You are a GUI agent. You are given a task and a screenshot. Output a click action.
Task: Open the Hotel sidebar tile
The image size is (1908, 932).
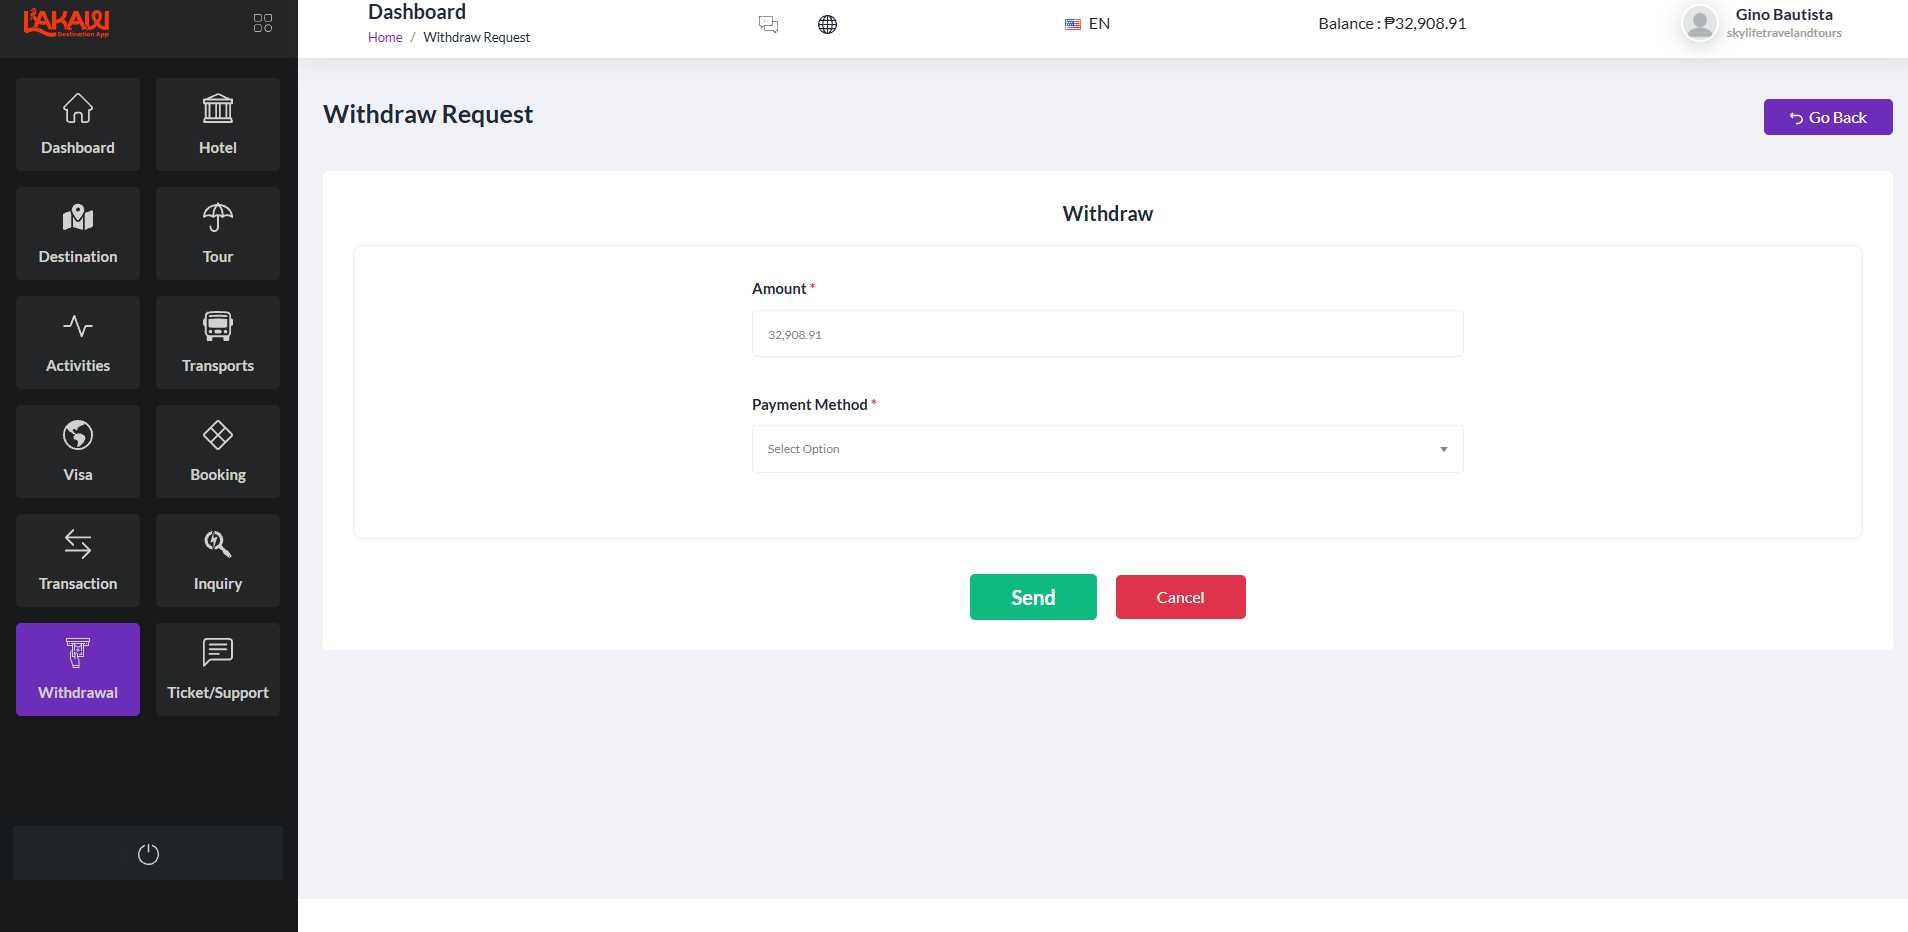[218, 124]
